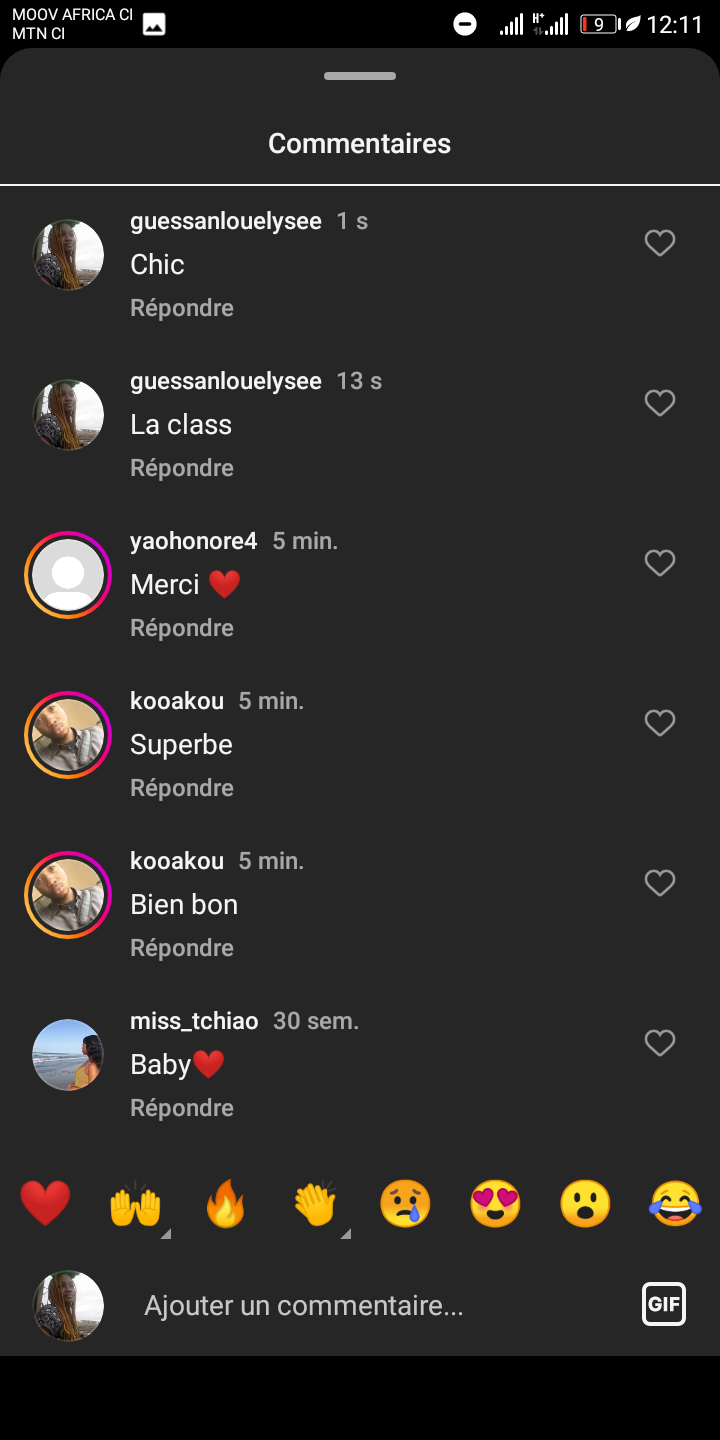The height and width of the screenshot is (1440, 720).
Task: Like the "La class" comment
Action: tap(660, 403)
